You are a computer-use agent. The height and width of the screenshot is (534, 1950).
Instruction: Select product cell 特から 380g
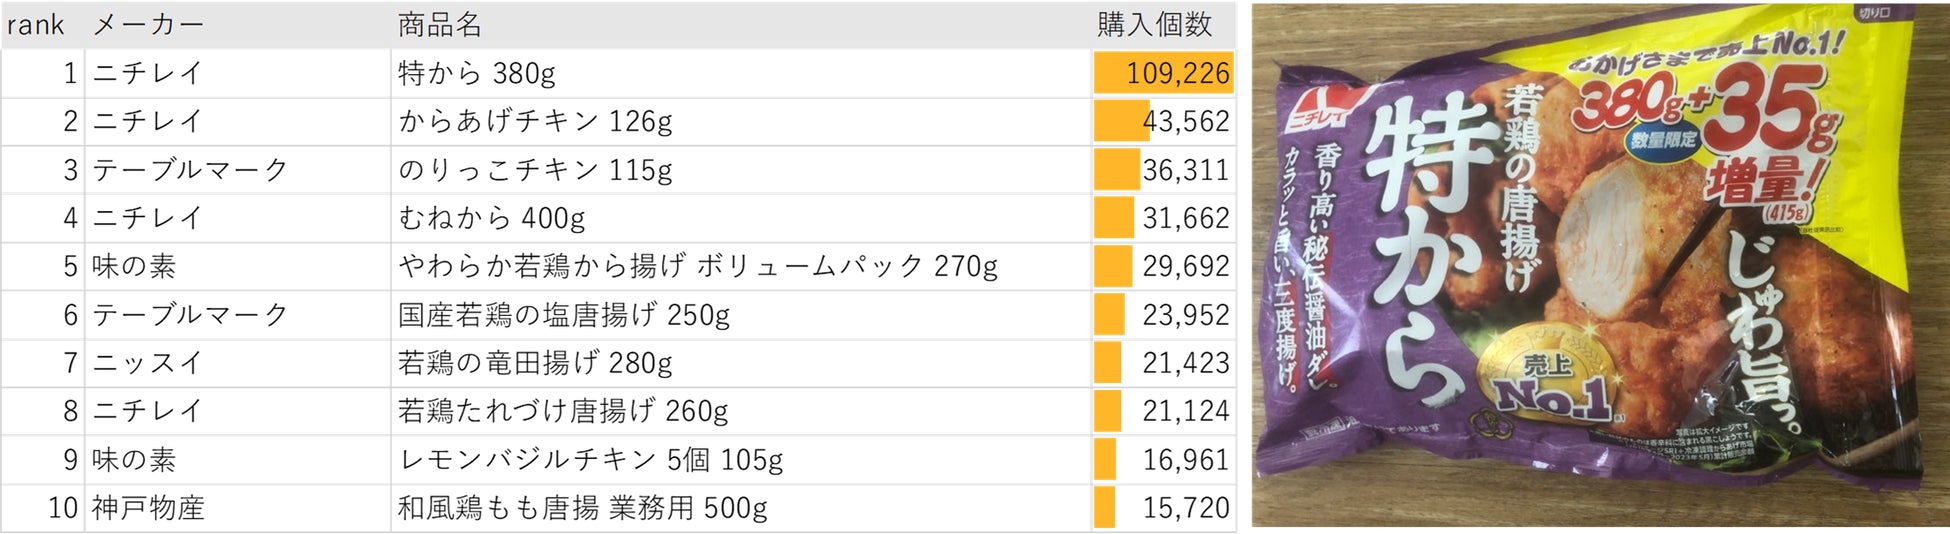point(477,73)
